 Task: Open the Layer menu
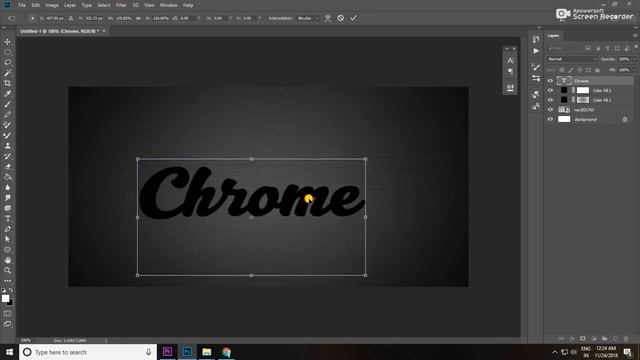[70, 5]
